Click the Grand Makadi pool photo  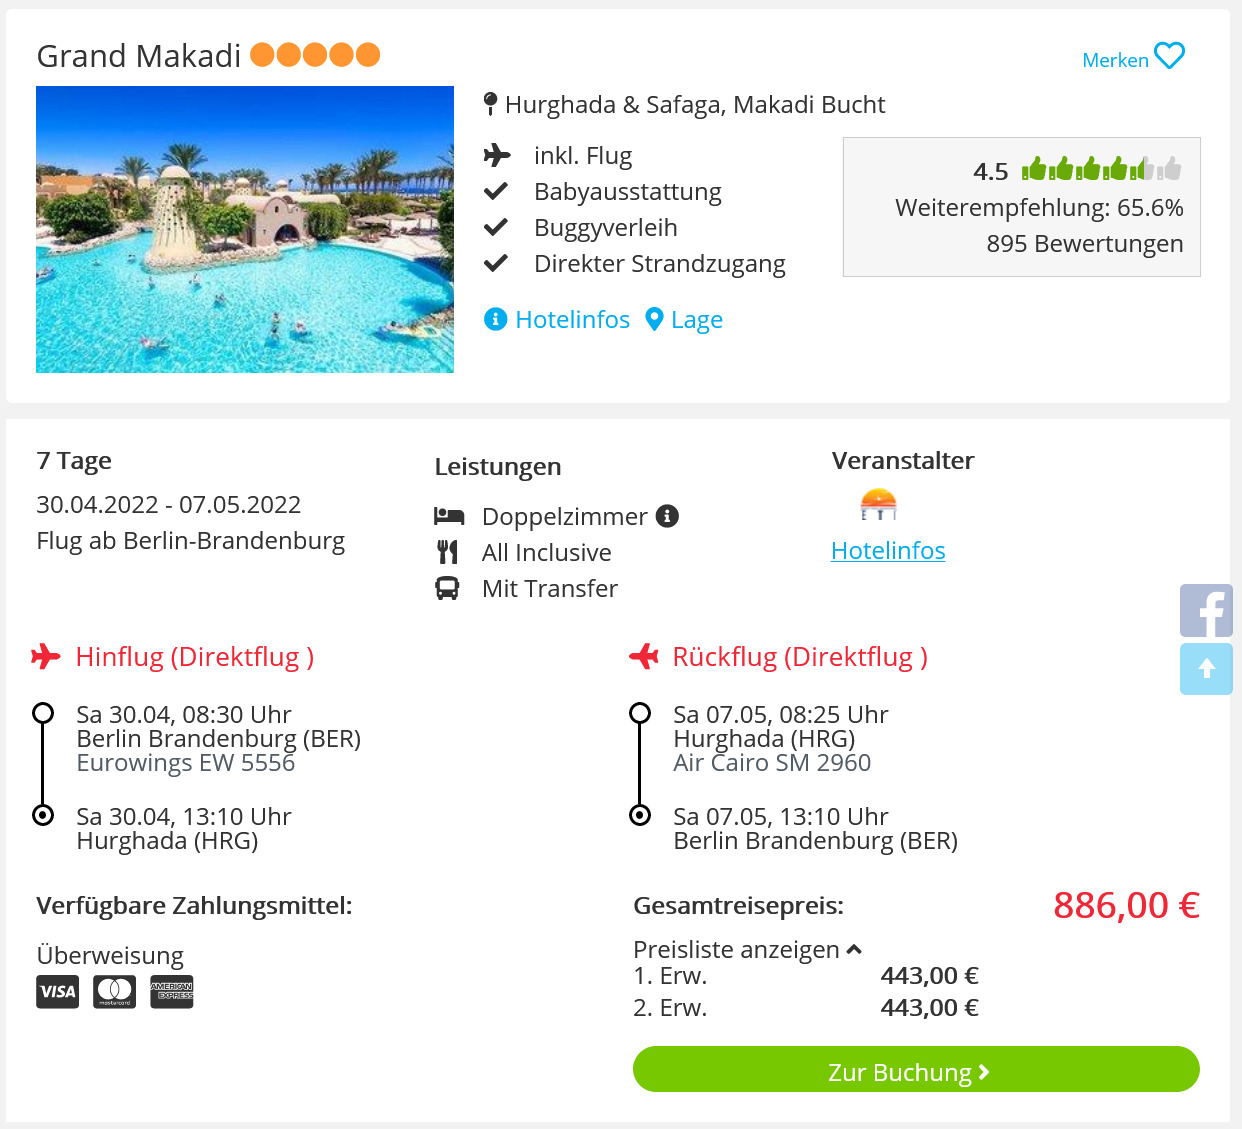point(245,229)
